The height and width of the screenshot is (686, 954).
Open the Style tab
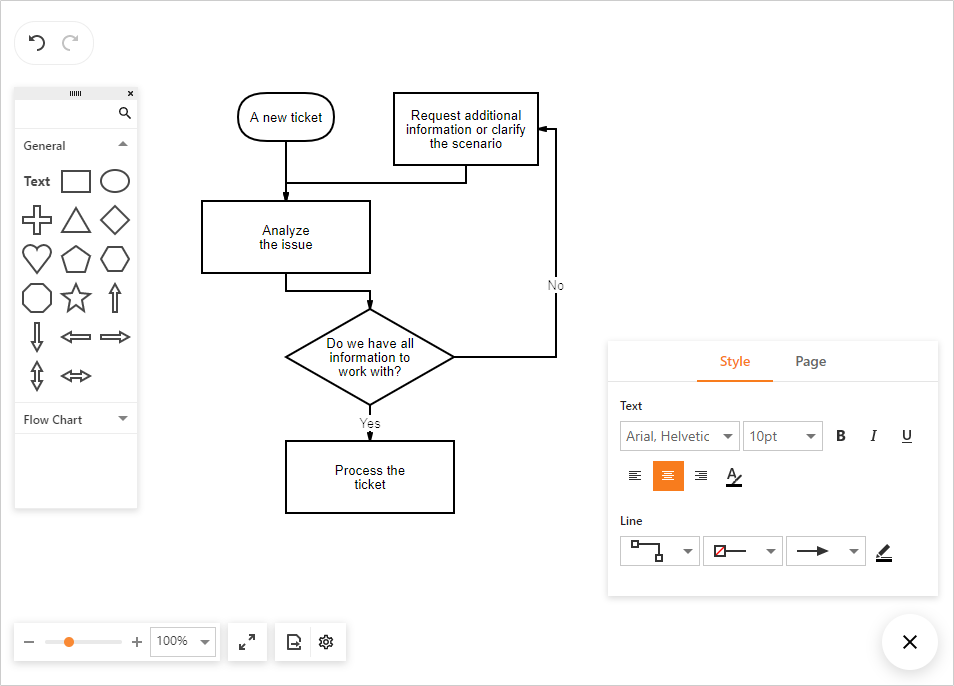point(735,361)
